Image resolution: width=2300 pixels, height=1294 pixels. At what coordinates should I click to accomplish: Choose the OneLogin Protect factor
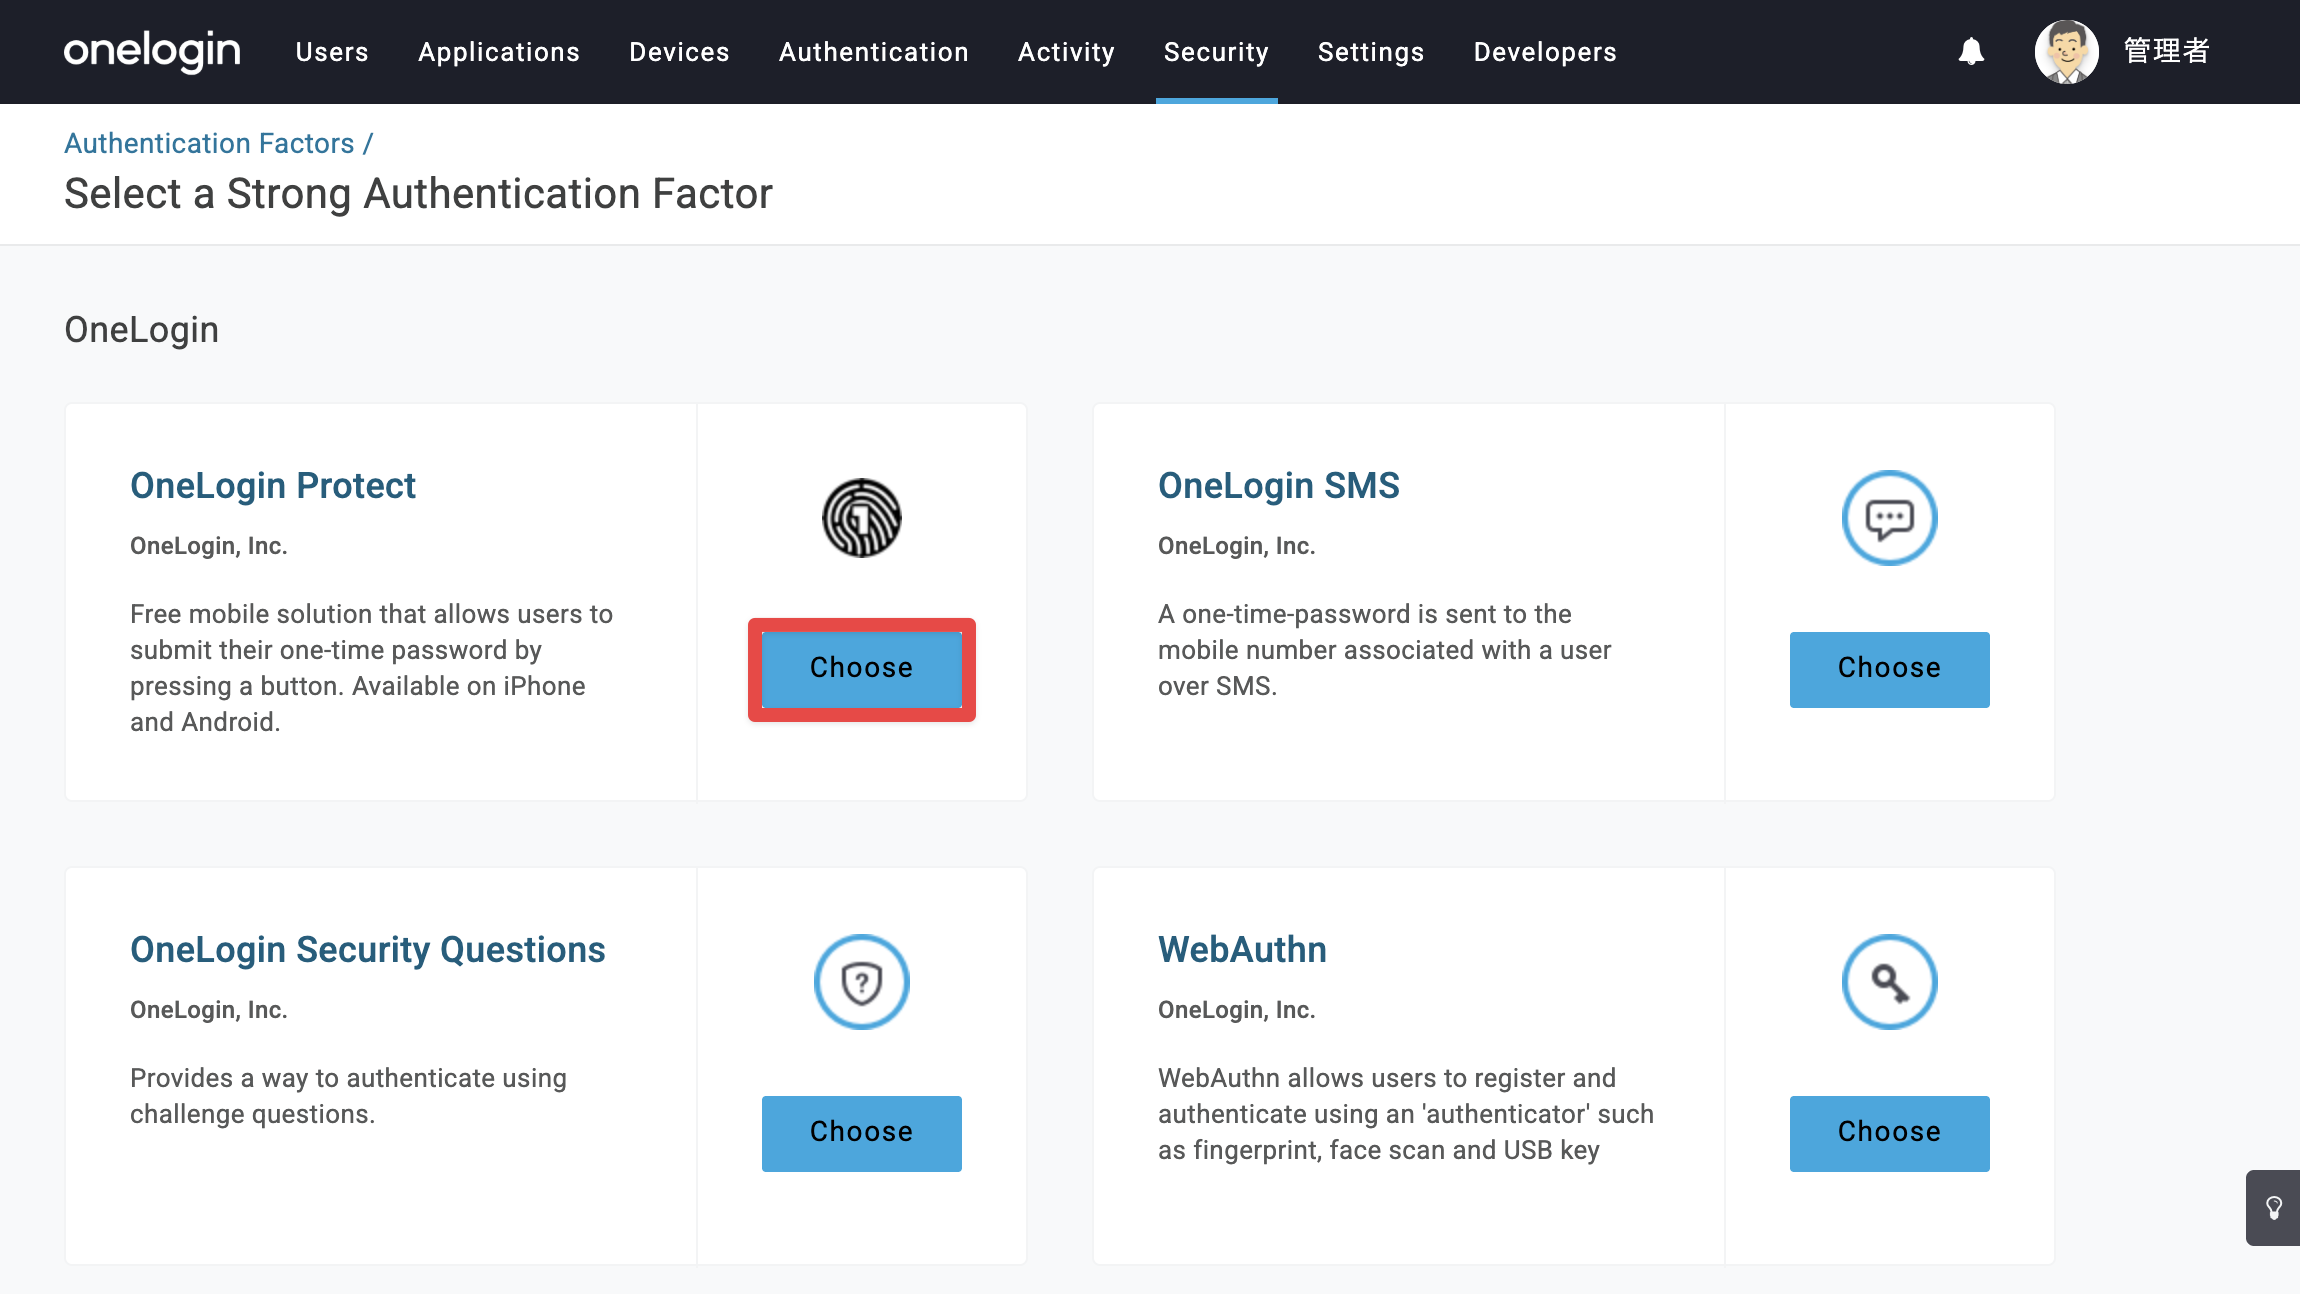862,669
